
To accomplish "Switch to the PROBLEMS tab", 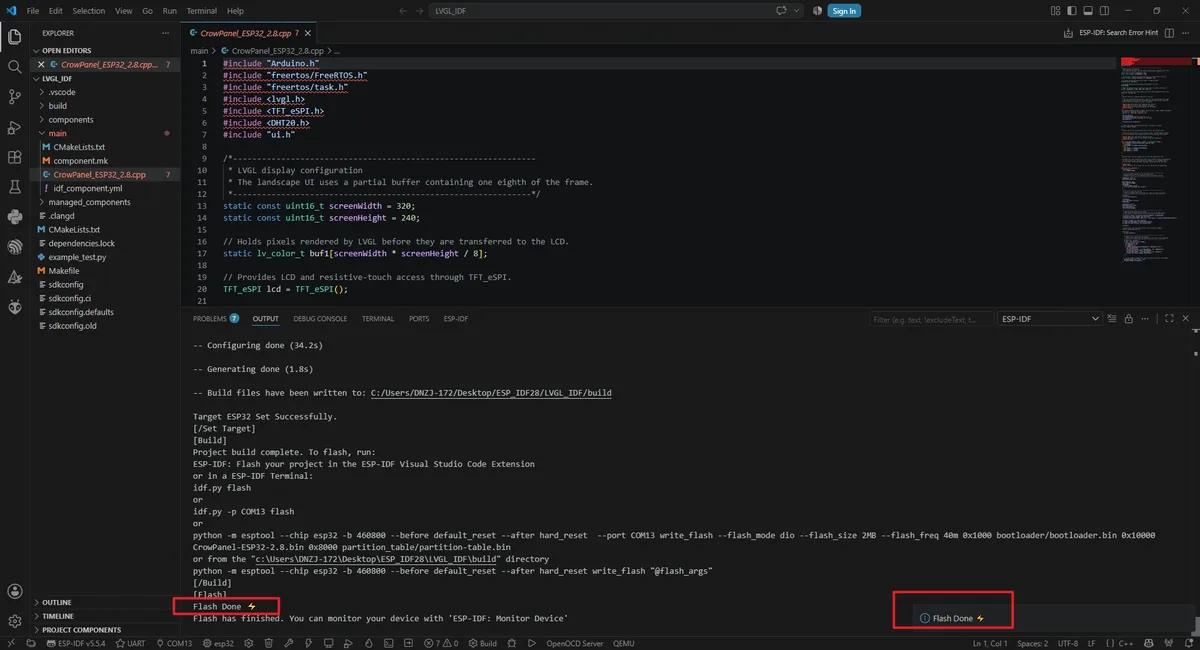I will (x=216, y=319).
